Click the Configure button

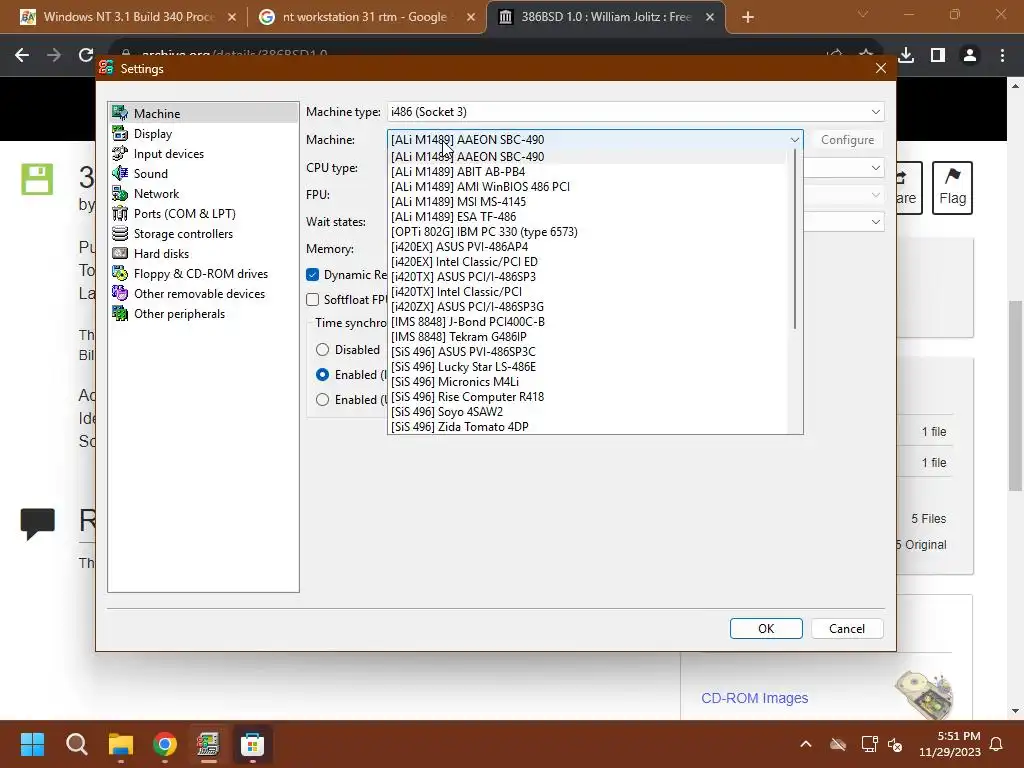click(847, 140)
